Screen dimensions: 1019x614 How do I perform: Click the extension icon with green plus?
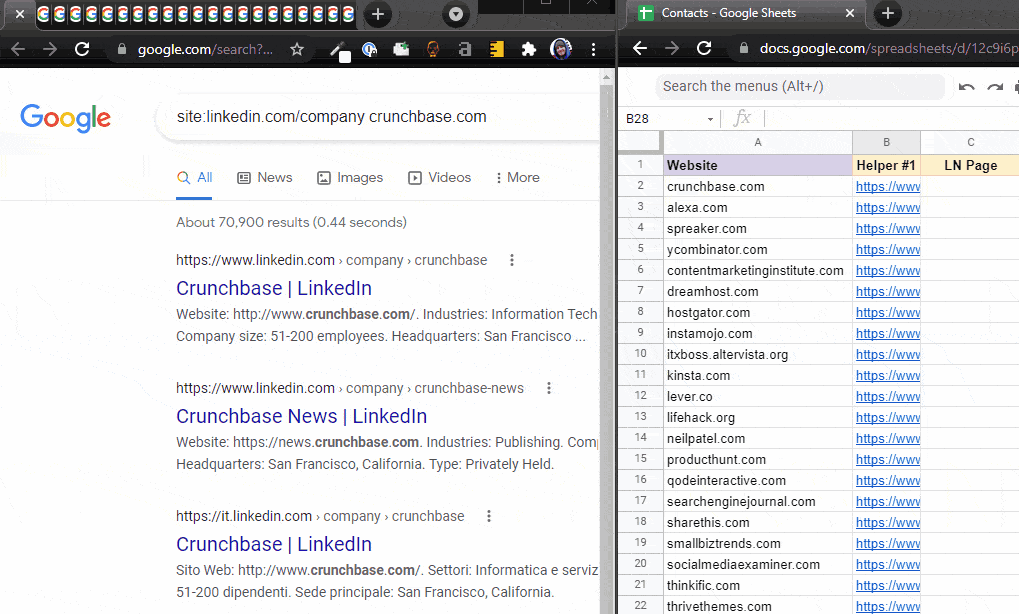click(x=401, y=49)
